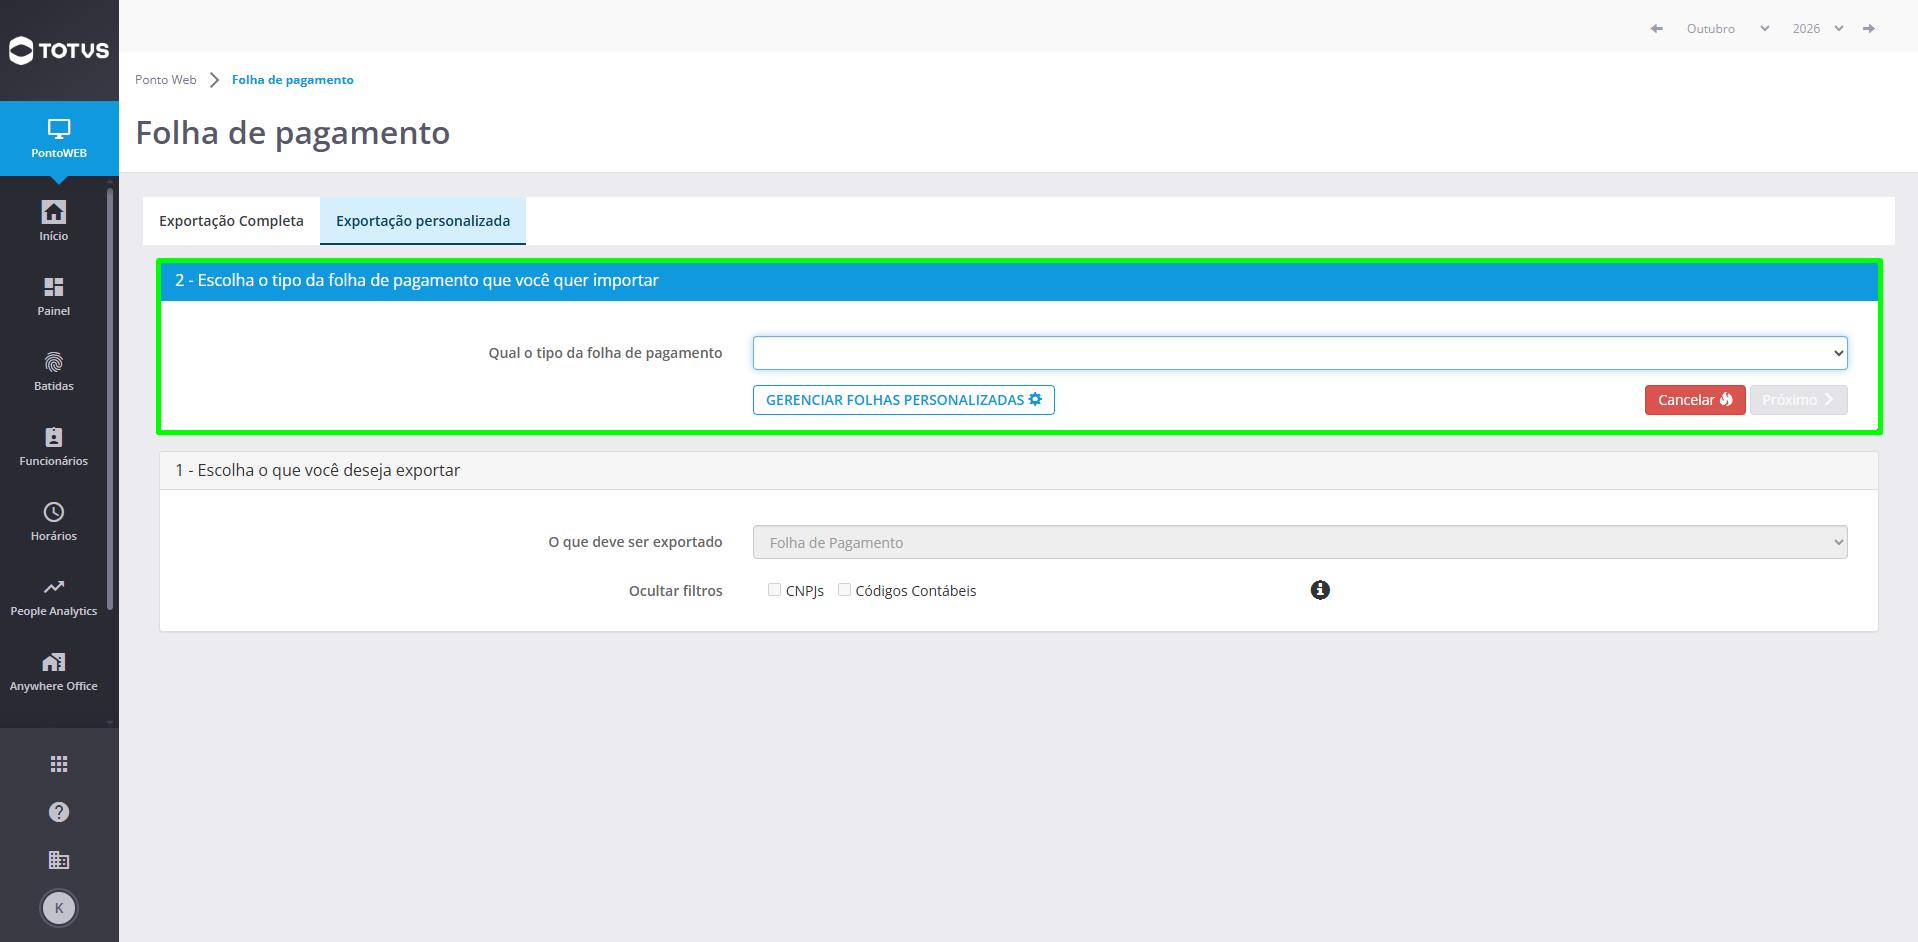Open the 2026 year dropdown
1918x942 pixels.
pyautogui.click(x=1818, y=29)
